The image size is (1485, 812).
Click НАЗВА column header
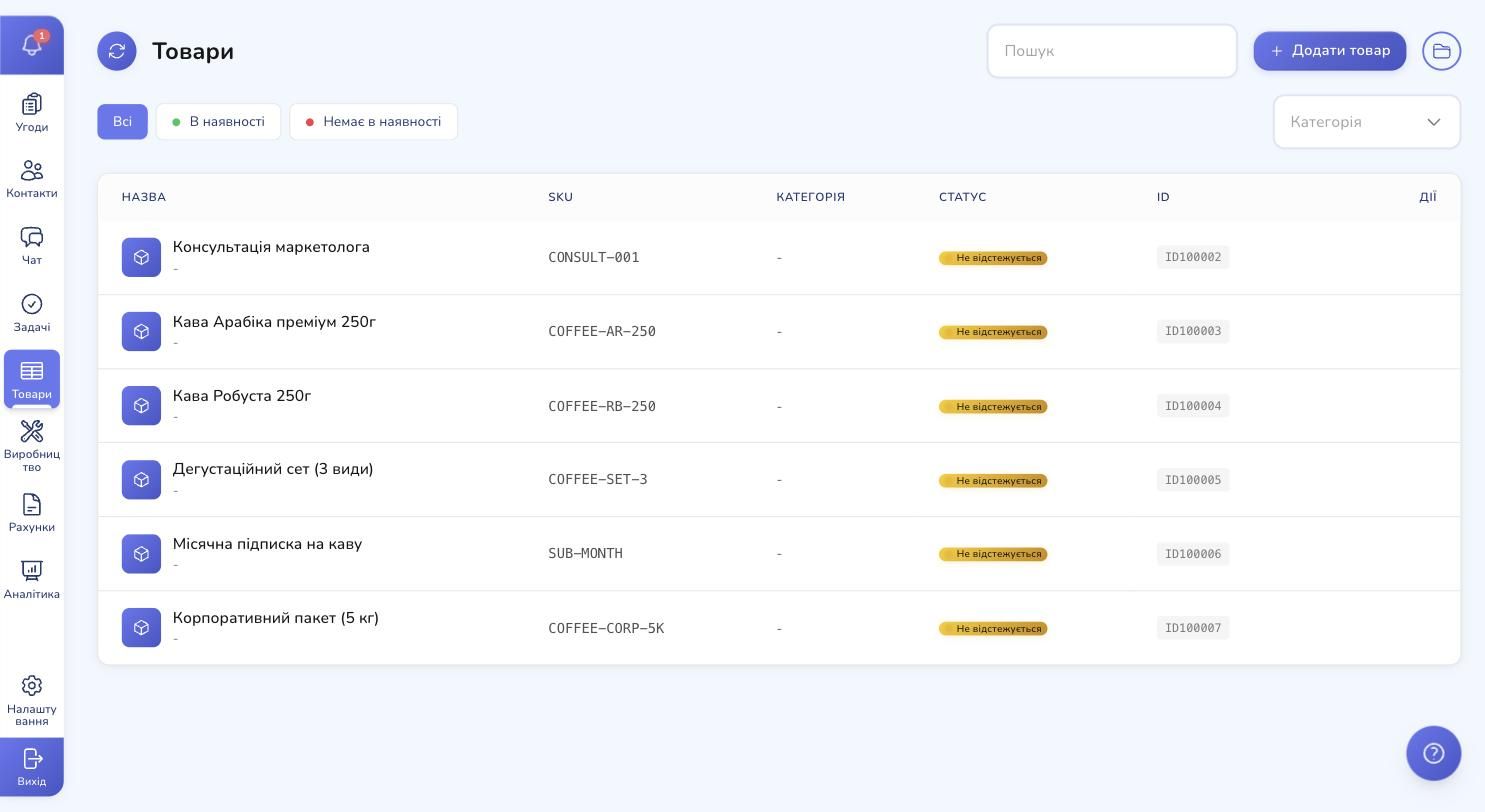click(x=144, y=197)
